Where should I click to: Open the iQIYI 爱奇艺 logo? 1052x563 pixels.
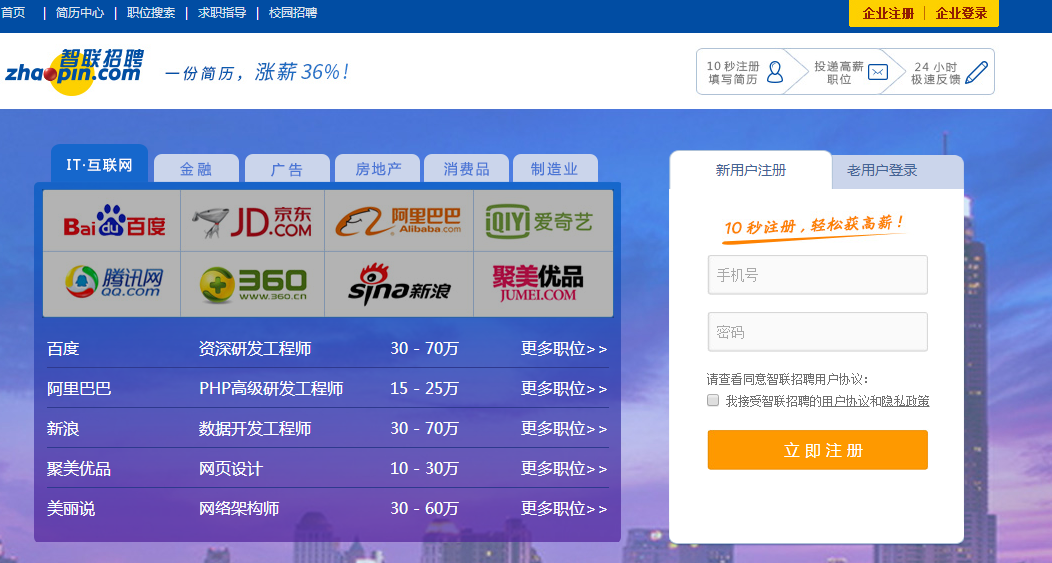(x=539, y=221)
